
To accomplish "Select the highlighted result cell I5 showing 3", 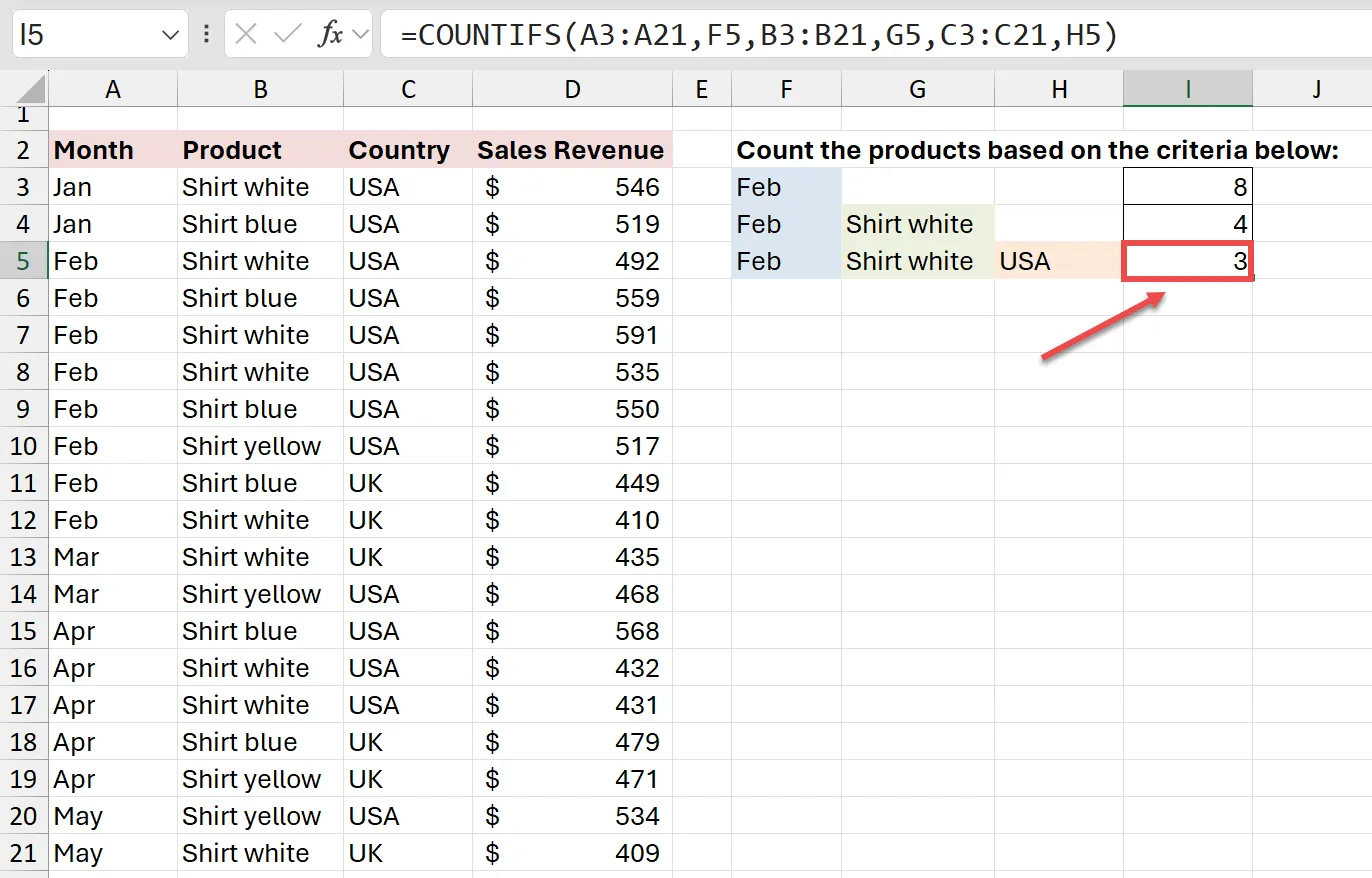I will pyautogui.click(x=1187, y=261).
